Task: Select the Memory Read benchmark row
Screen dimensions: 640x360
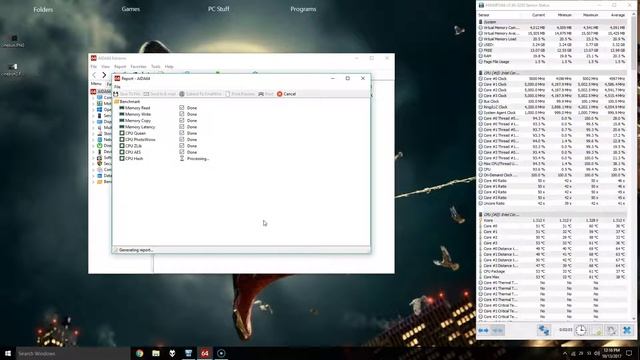Action: [135, 108]
